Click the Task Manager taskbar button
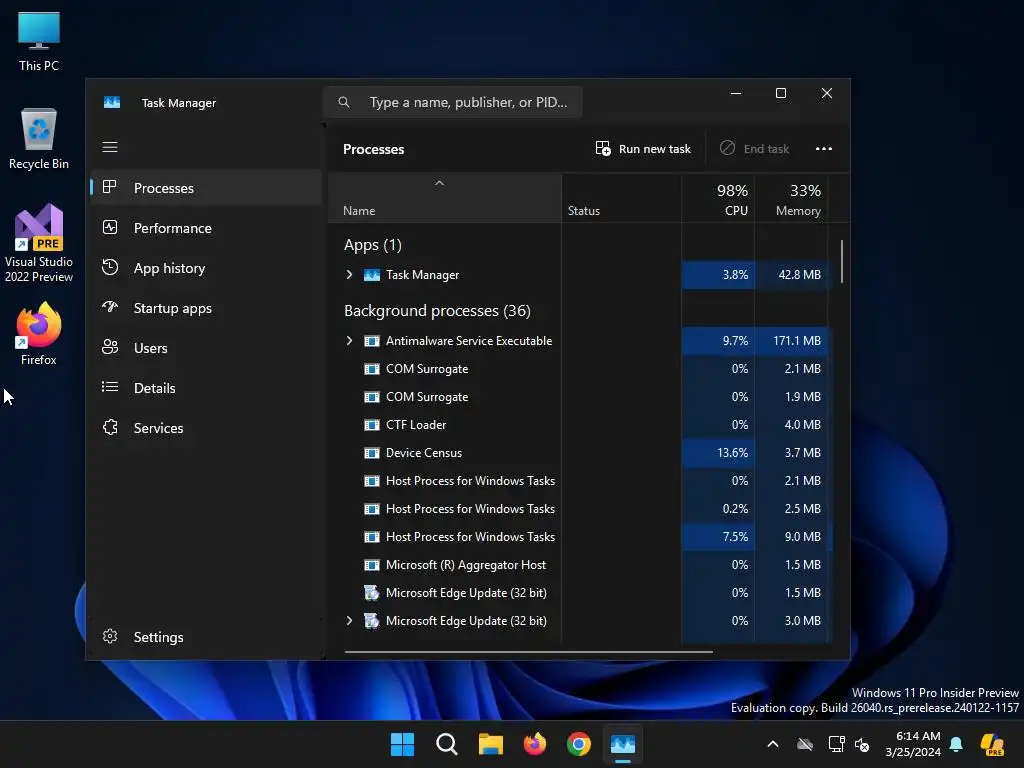Viewport: 1024px width, 768px height. click(622, 744)
